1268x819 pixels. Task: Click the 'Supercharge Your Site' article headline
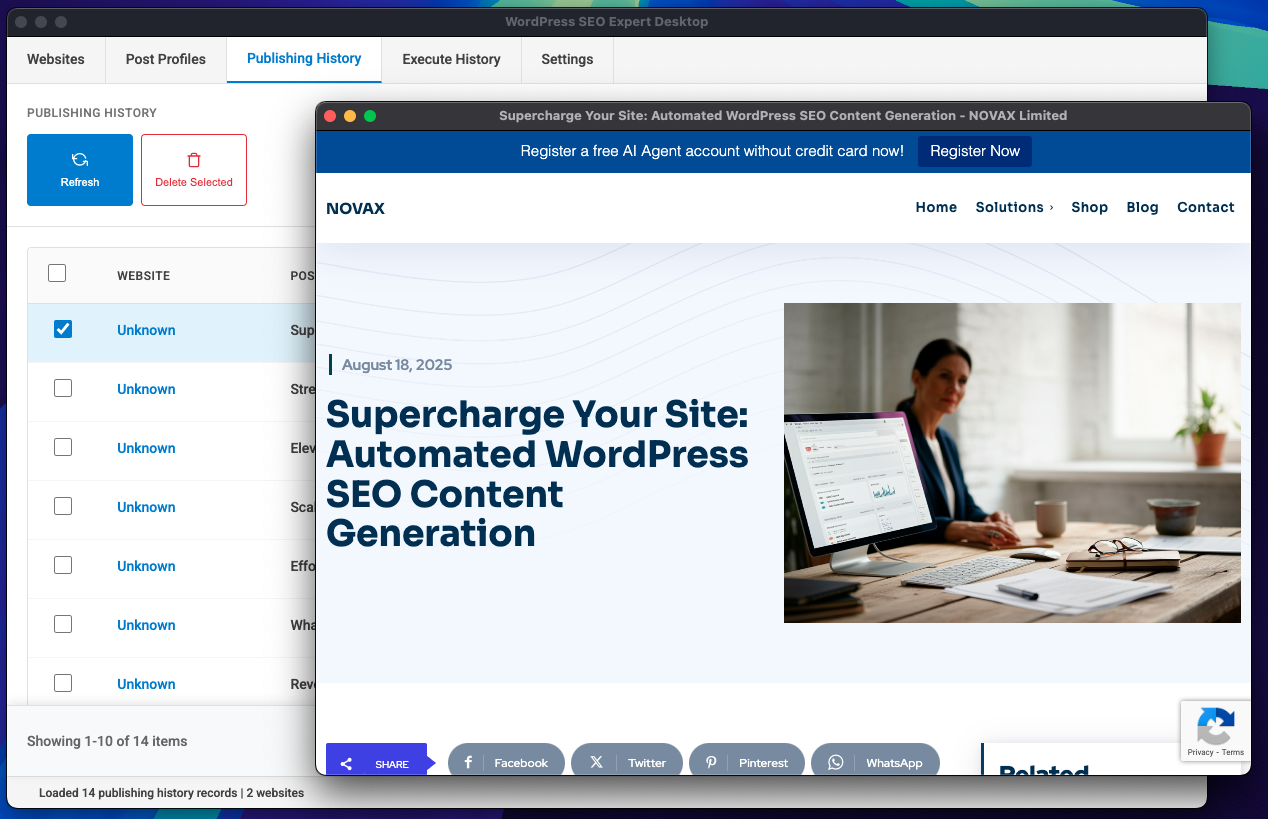[x=537, y=473]
